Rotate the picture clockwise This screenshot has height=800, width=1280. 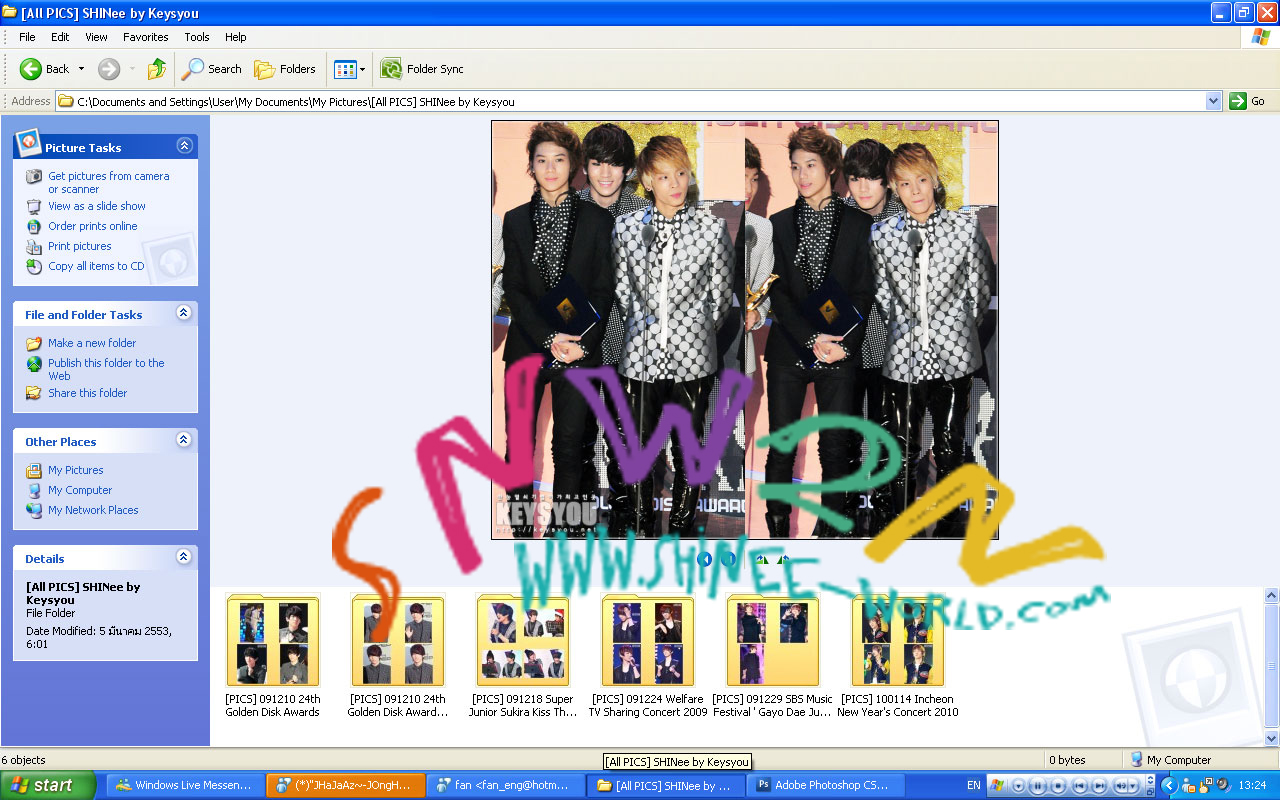click(761, 560)
